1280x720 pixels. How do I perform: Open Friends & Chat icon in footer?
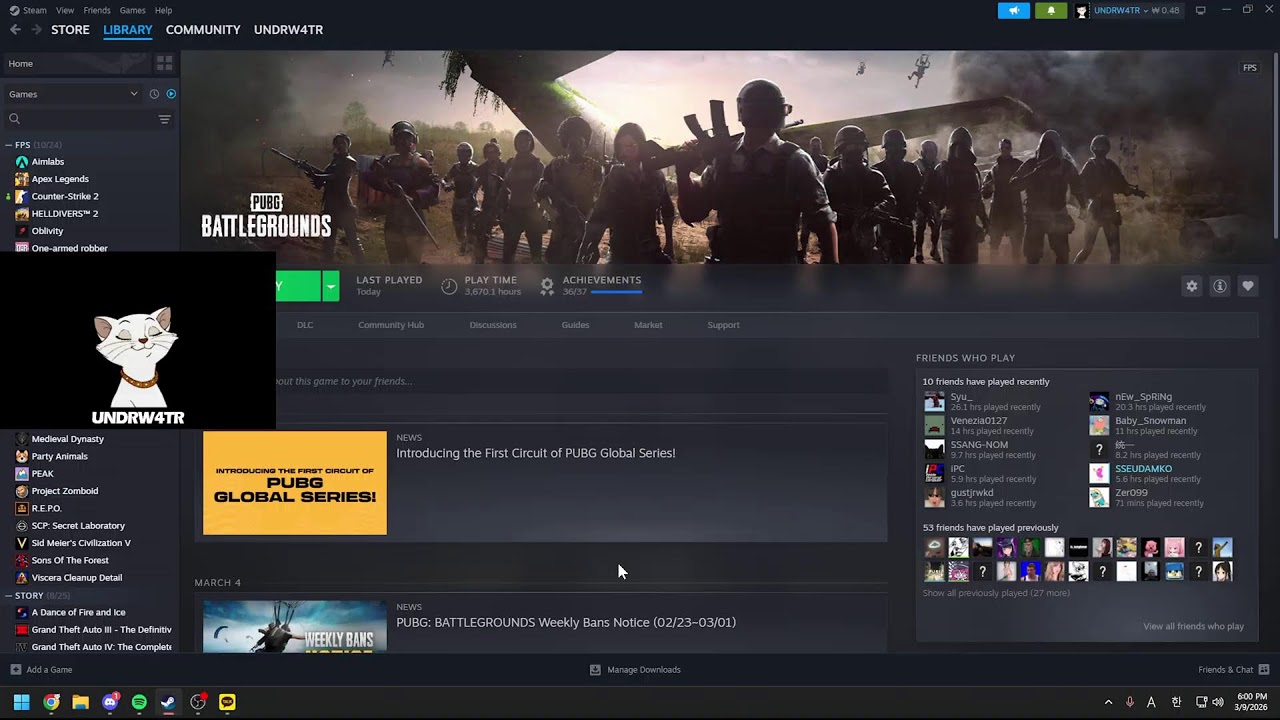pos(1264,670)
